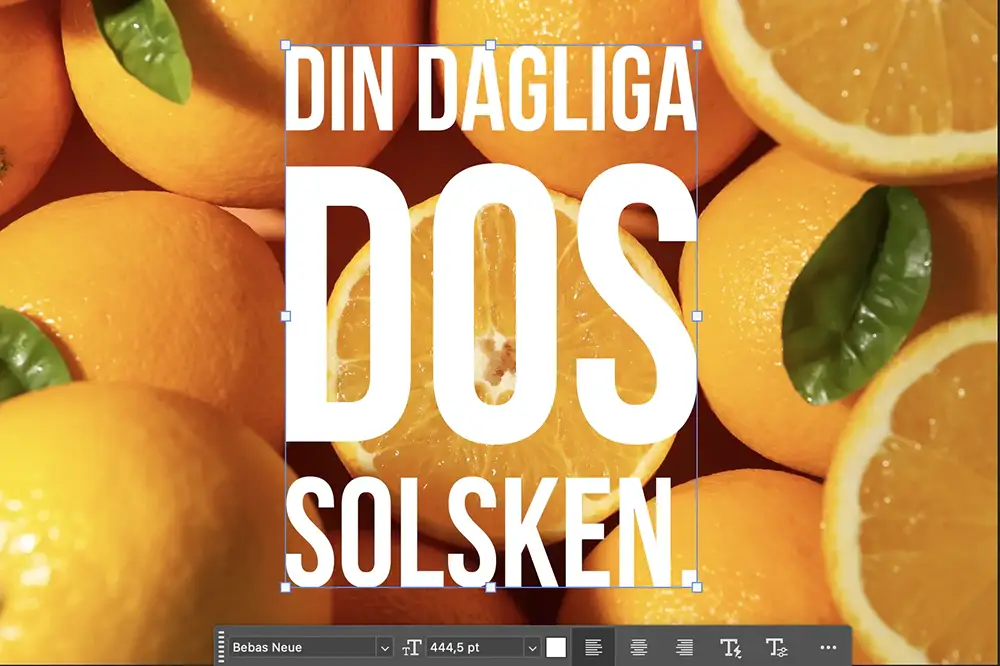1000x666 pixels.
Task: Open the font size dropdown chevron
Action: point(532,648)
